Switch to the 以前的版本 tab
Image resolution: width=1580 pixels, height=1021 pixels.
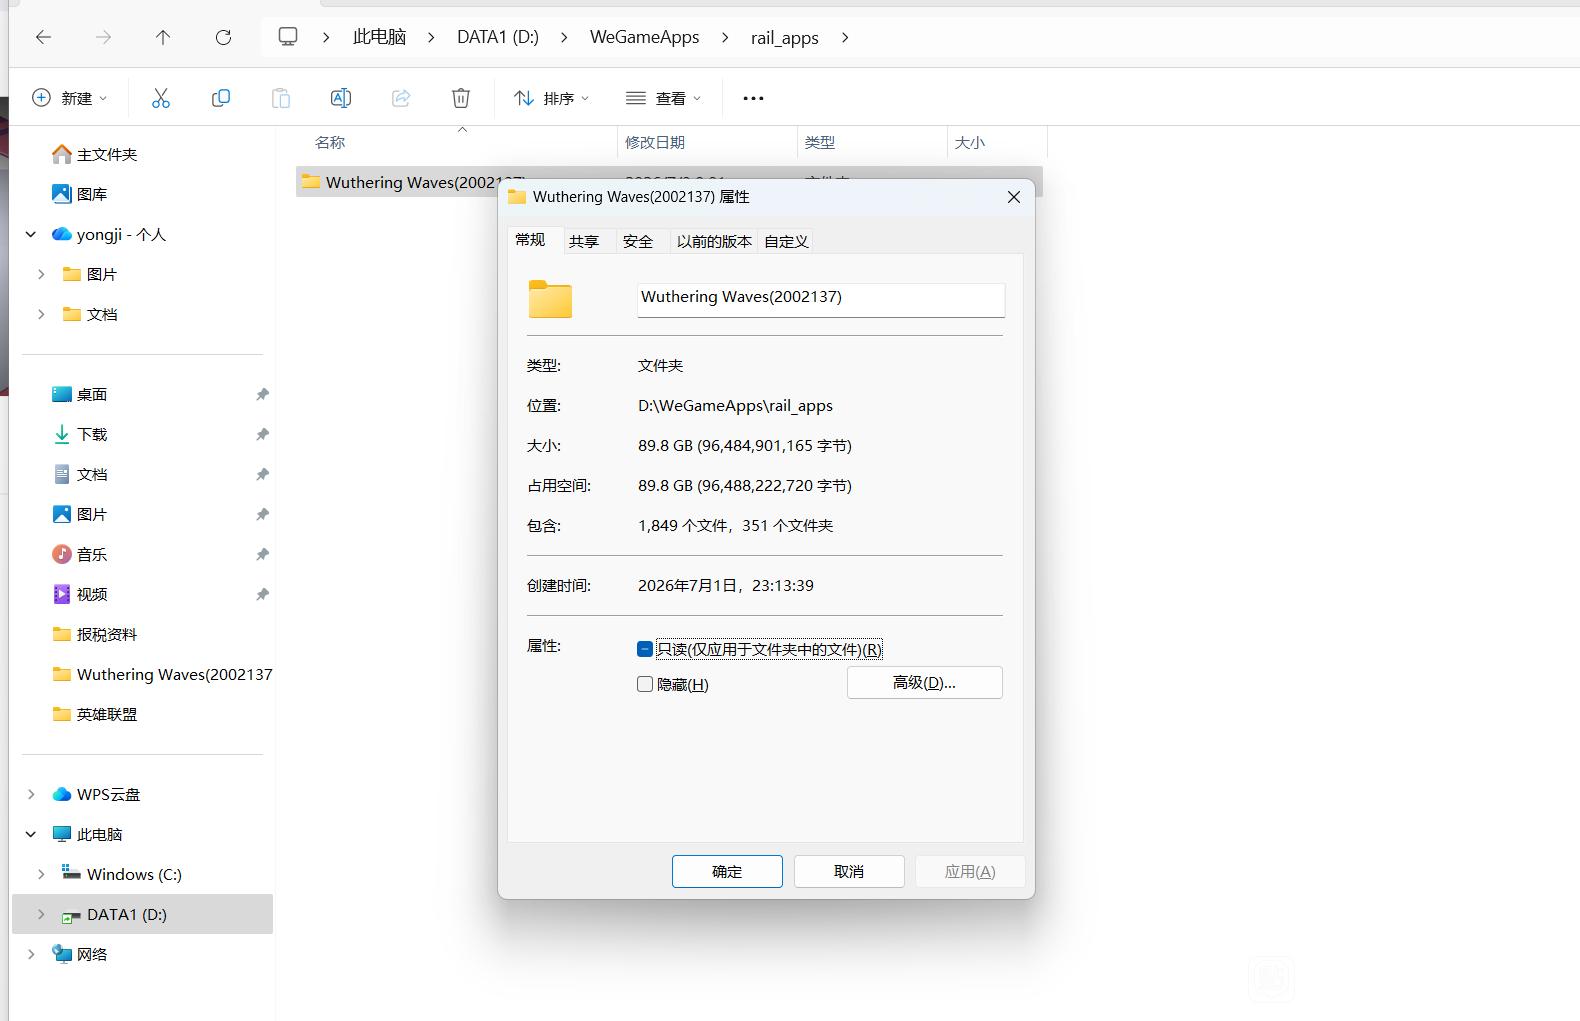714,241
